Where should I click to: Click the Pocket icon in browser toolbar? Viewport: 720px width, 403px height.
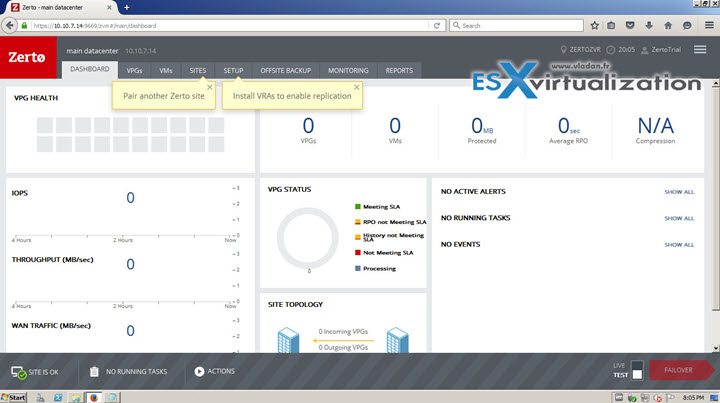(x=630, y=26)
